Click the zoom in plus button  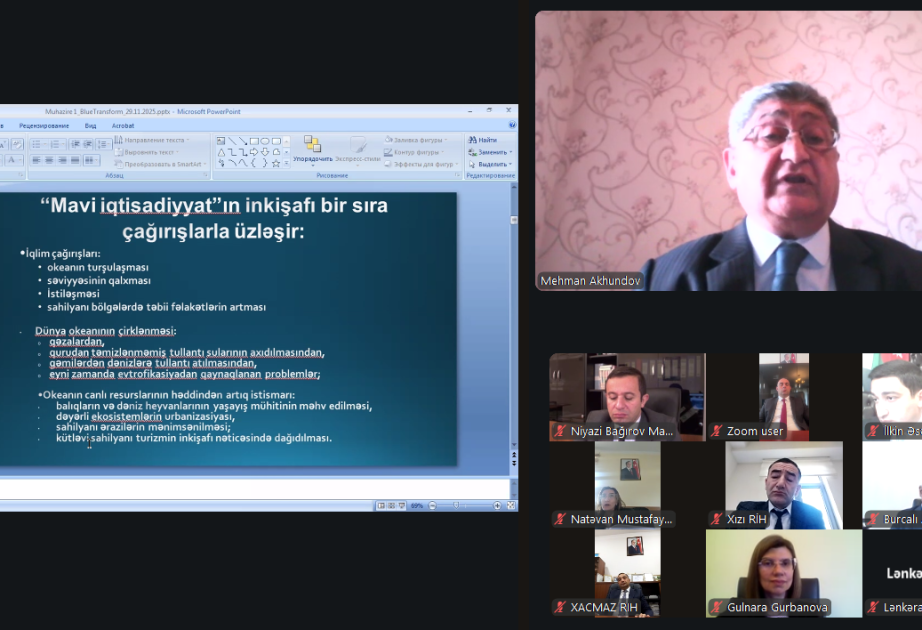(x=497, y=506)
